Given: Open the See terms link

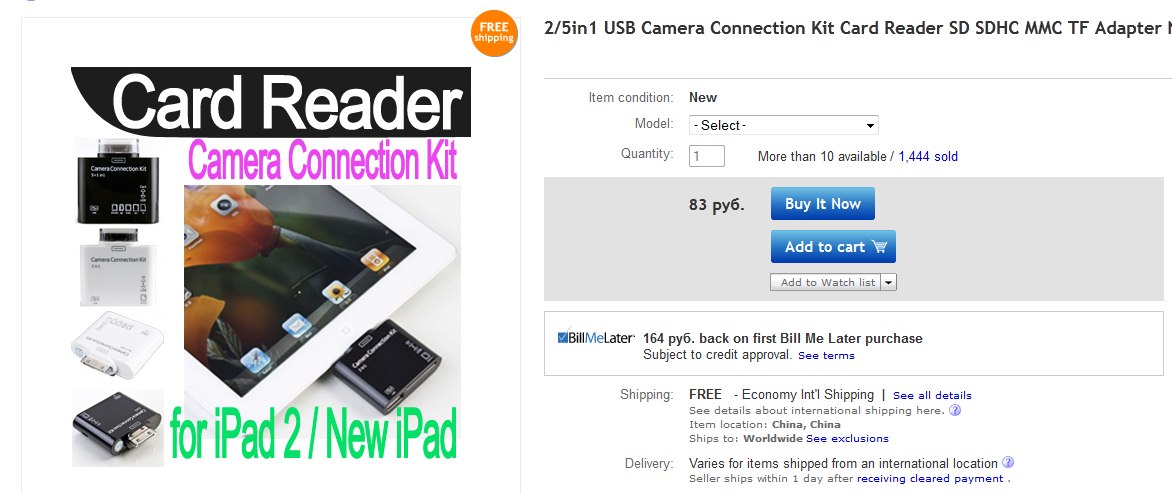Looking at the screenshot, I should (x=826, y=356).
